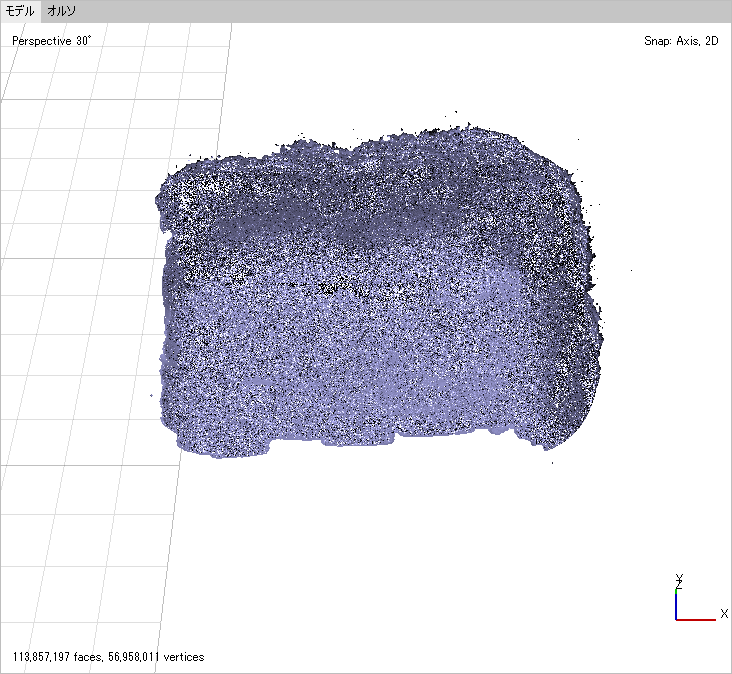732x674 pixels.
Task: Switch to the モデル tab
Action: click(20, 11)
